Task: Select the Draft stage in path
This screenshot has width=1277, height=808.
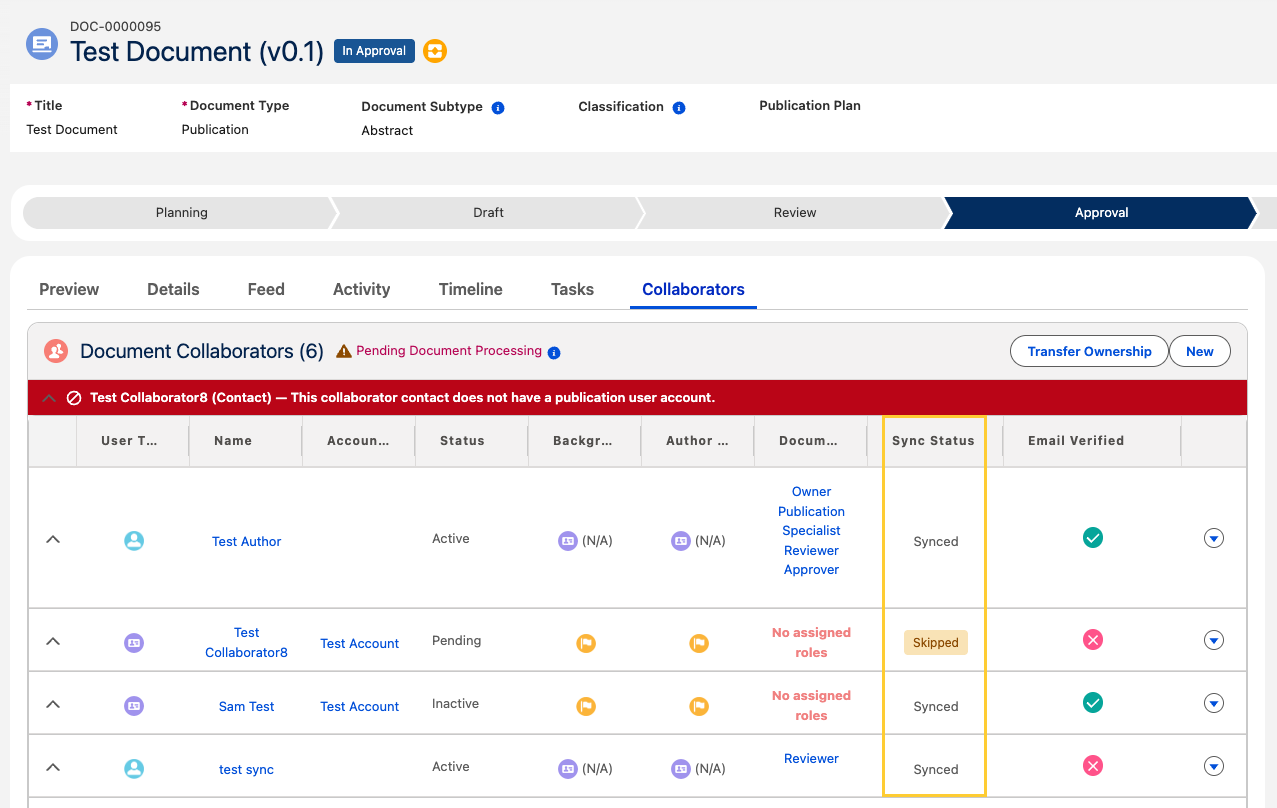Action: click(x=488, y=212)
